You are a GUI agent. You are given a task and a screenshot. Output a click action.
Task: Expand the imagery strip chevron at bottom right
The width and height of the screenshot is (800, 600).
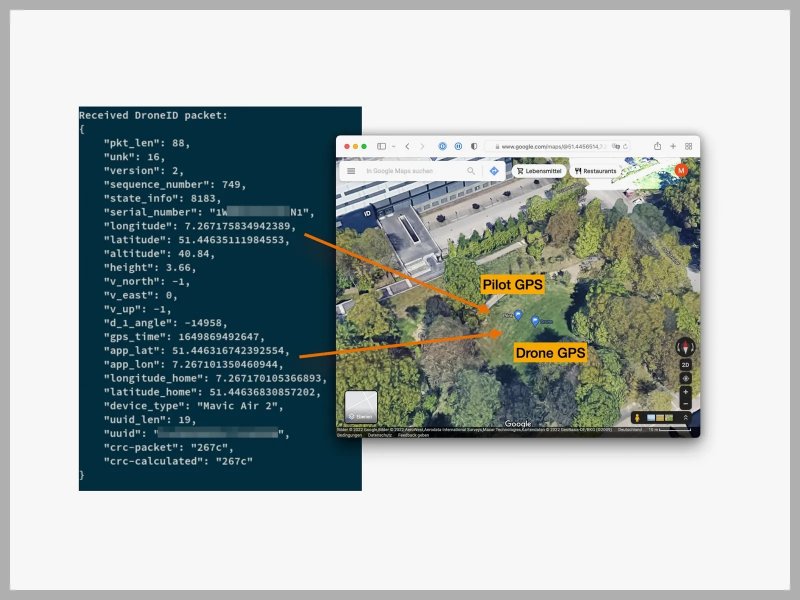tap(686, 417)
